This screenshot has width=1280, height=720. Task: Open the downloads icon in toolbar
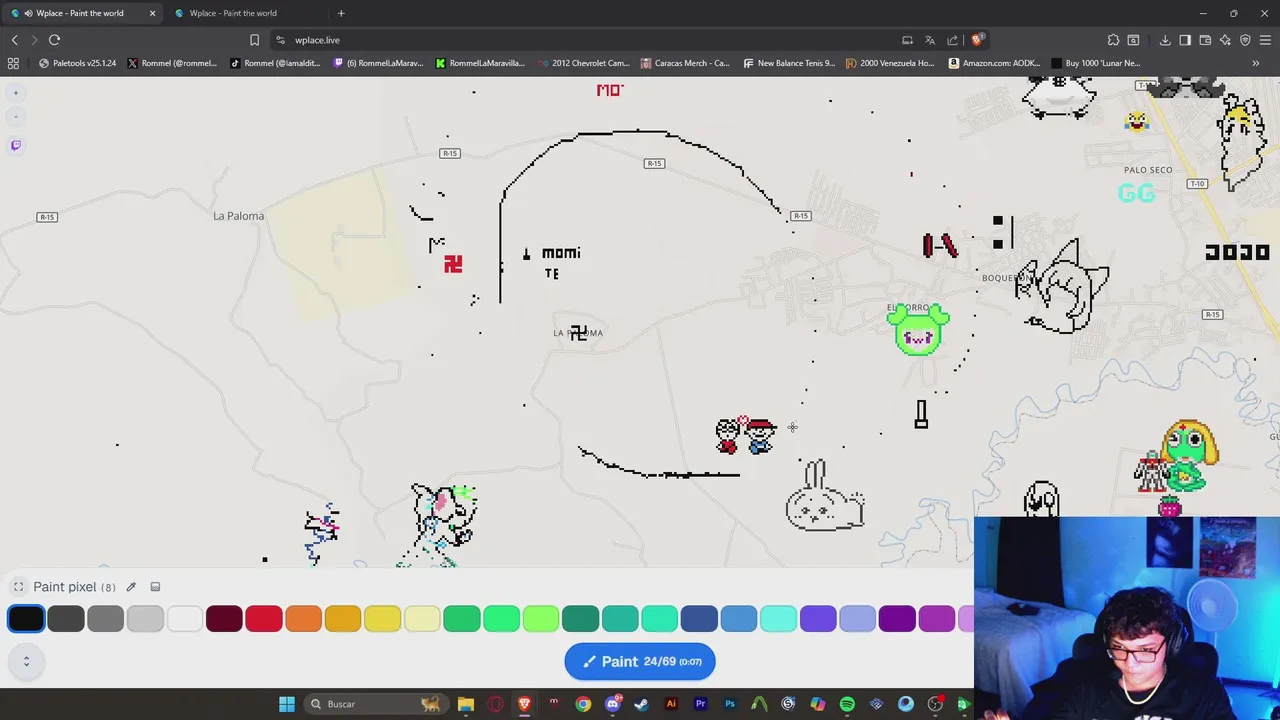click(1165, 40)
